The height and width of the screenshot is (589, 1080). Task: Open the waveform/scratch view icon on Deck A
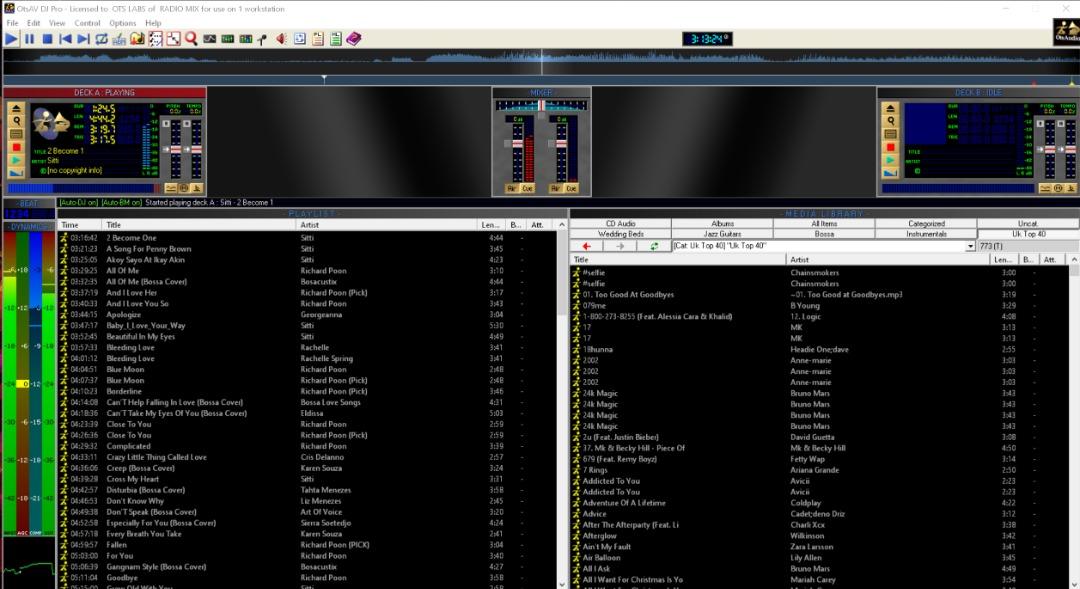click(x=16, y=171)
